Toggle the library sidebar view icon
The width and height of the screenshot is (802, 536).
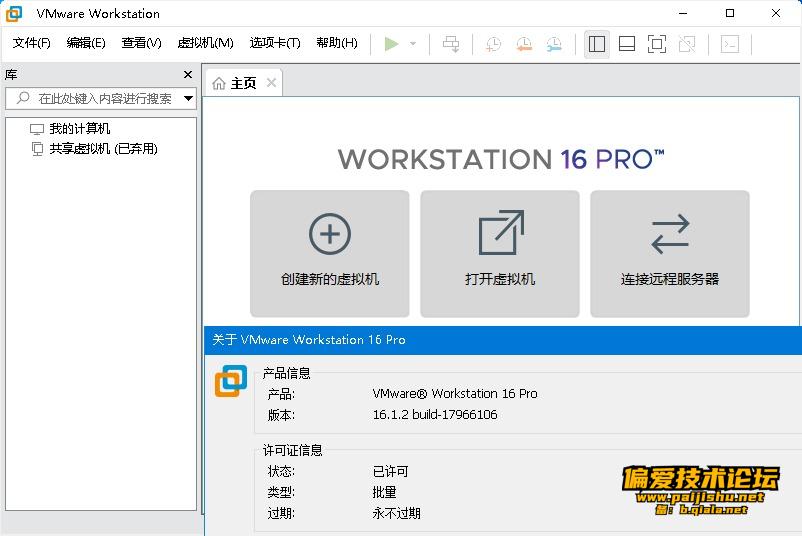[597, 44]
